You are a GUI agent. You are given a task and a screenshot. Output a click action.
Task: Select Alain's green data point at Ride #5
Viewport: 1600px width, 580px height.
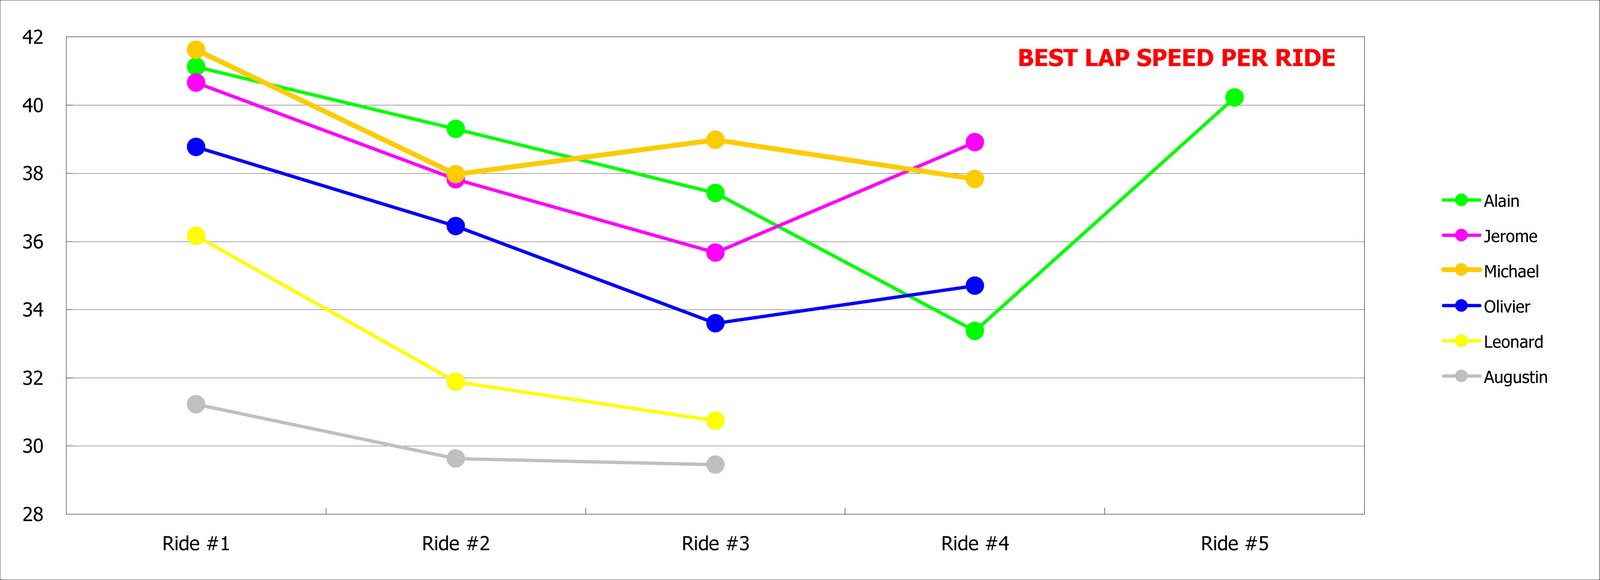[1234, 97]
